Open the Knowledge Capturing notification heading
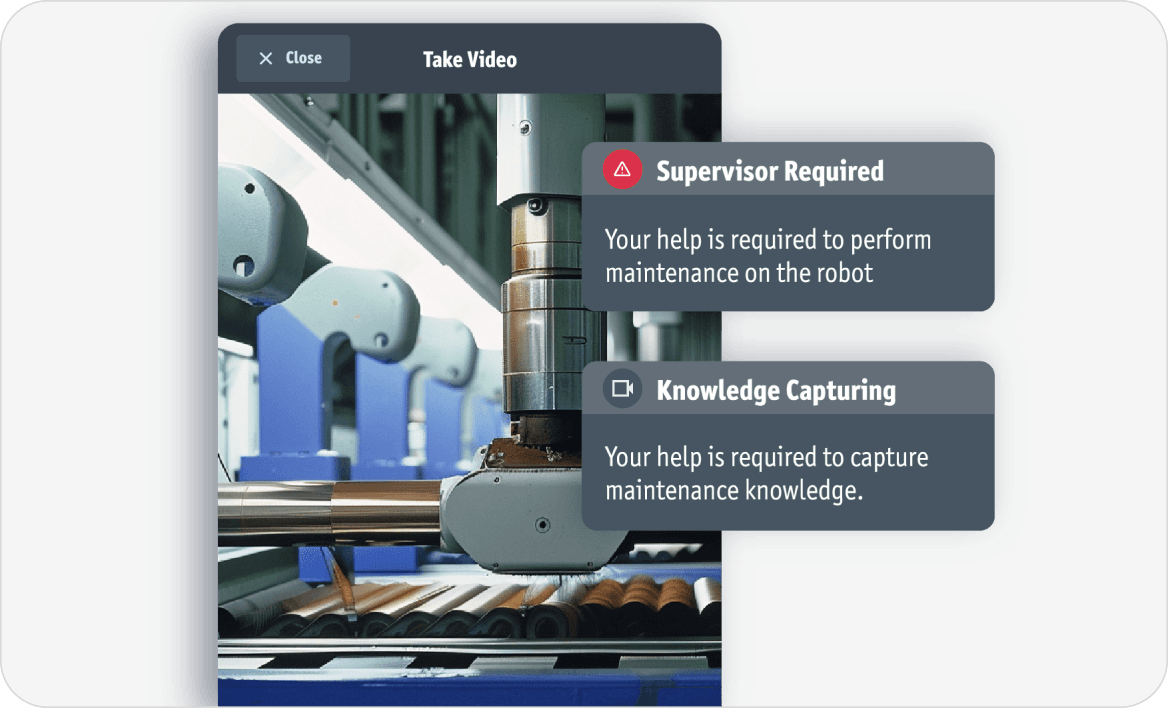The height and width of the screenshot is (708, 1168). [775, 390]
